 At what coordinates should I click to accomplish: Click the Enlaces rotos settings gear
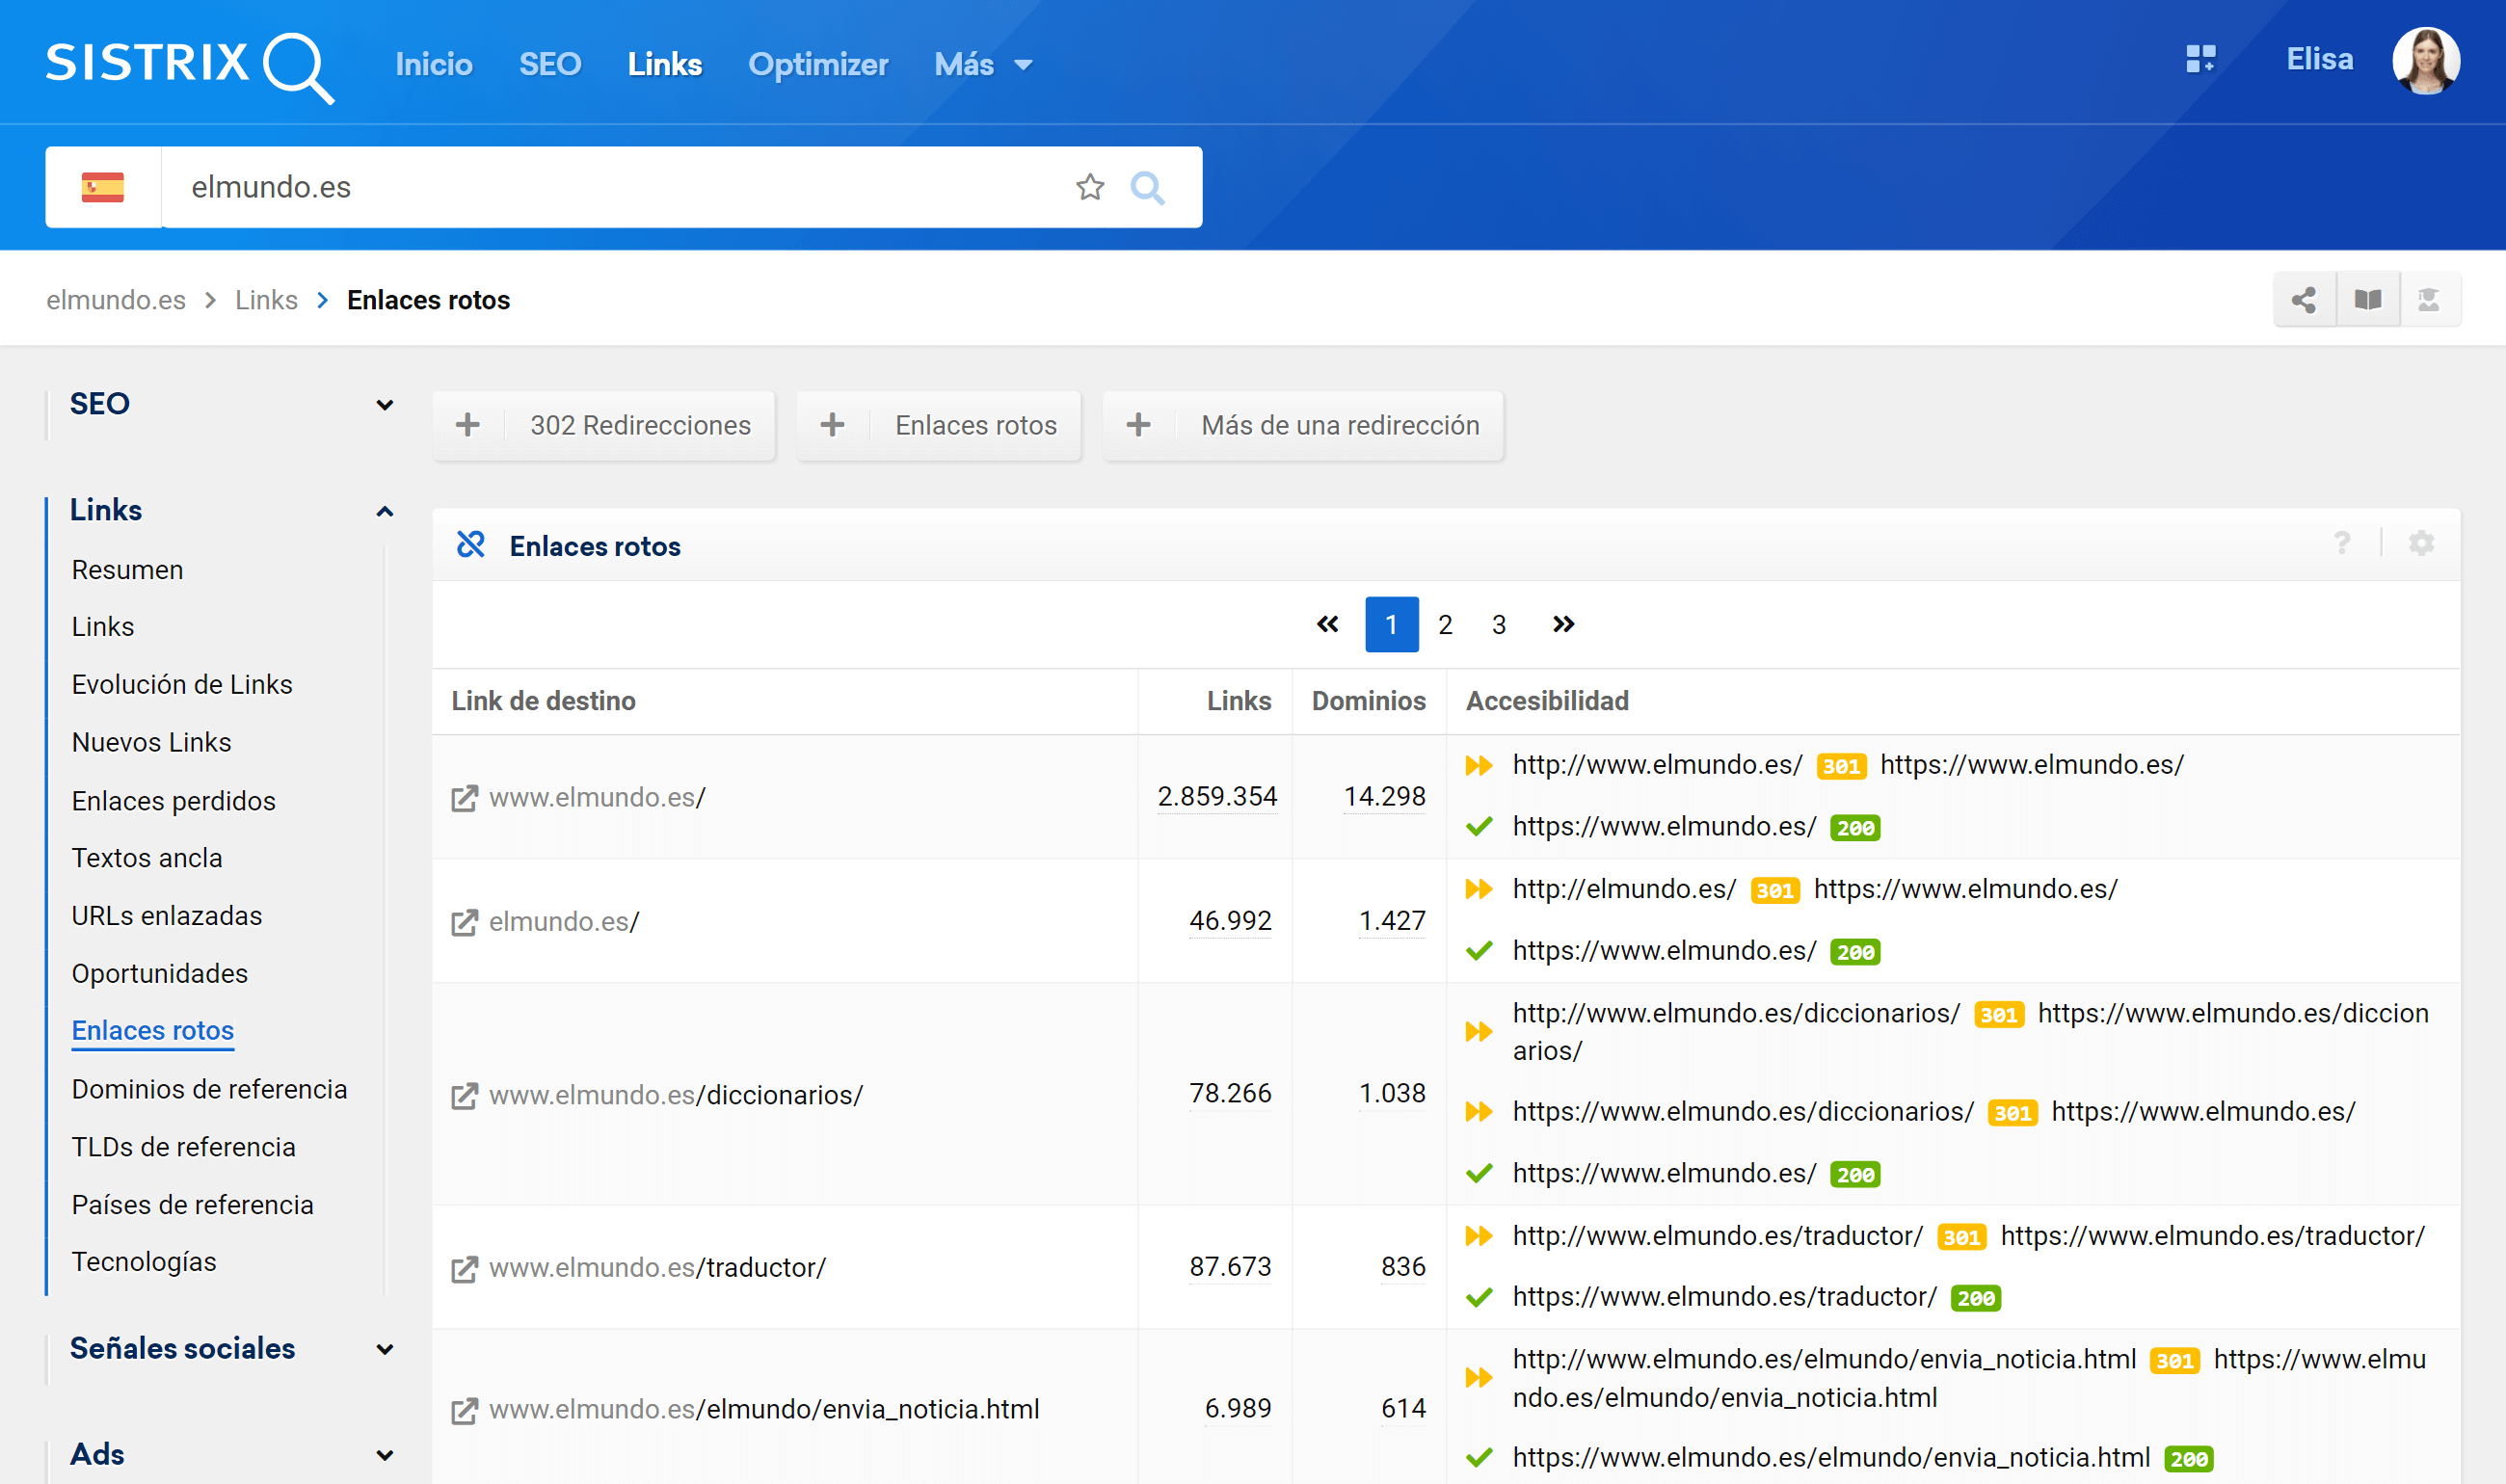[2420, 544]
